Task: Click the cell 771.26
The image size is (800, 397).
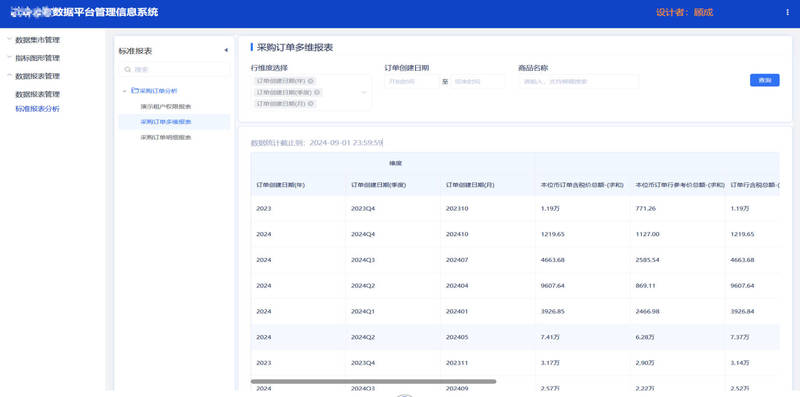Action: pos(645,208)
